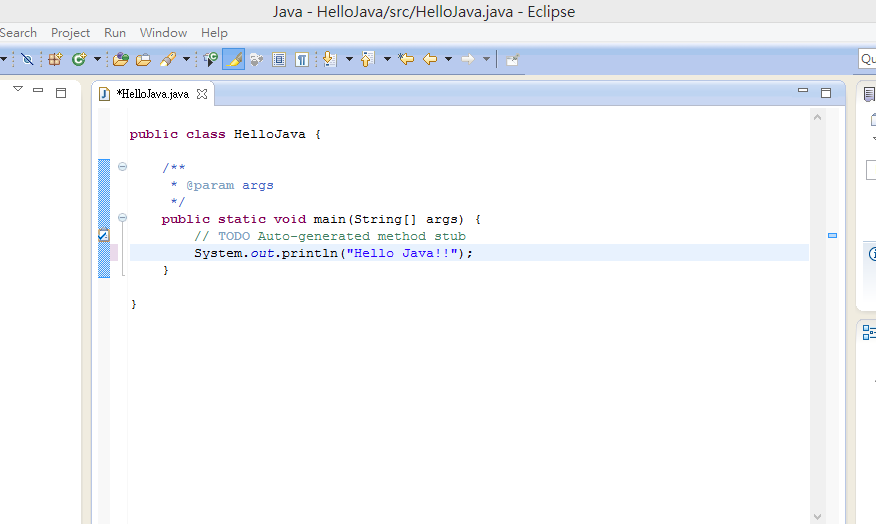Click Previous Annotation icon

[367, 59]
